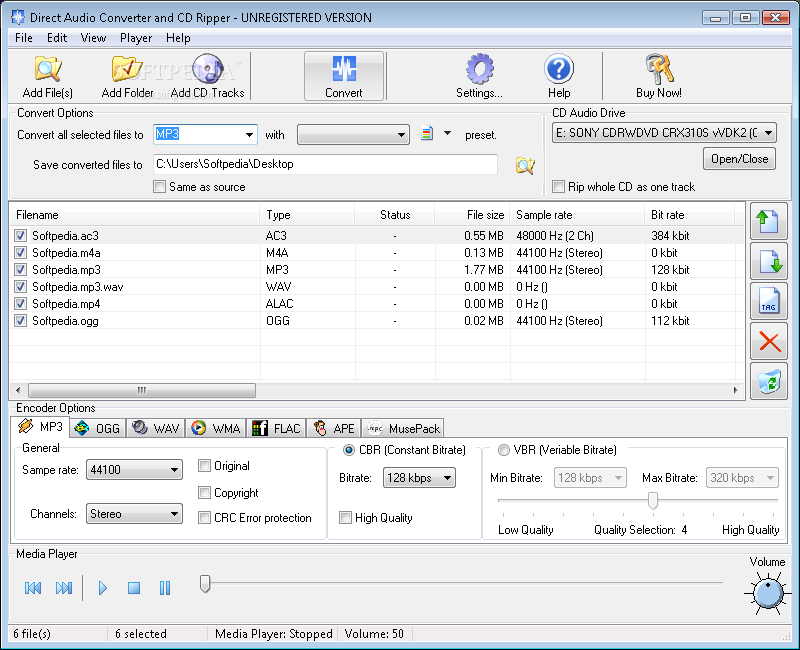
Task: Open the Help menu in the menu bar
Action: (x=178, y=38)
